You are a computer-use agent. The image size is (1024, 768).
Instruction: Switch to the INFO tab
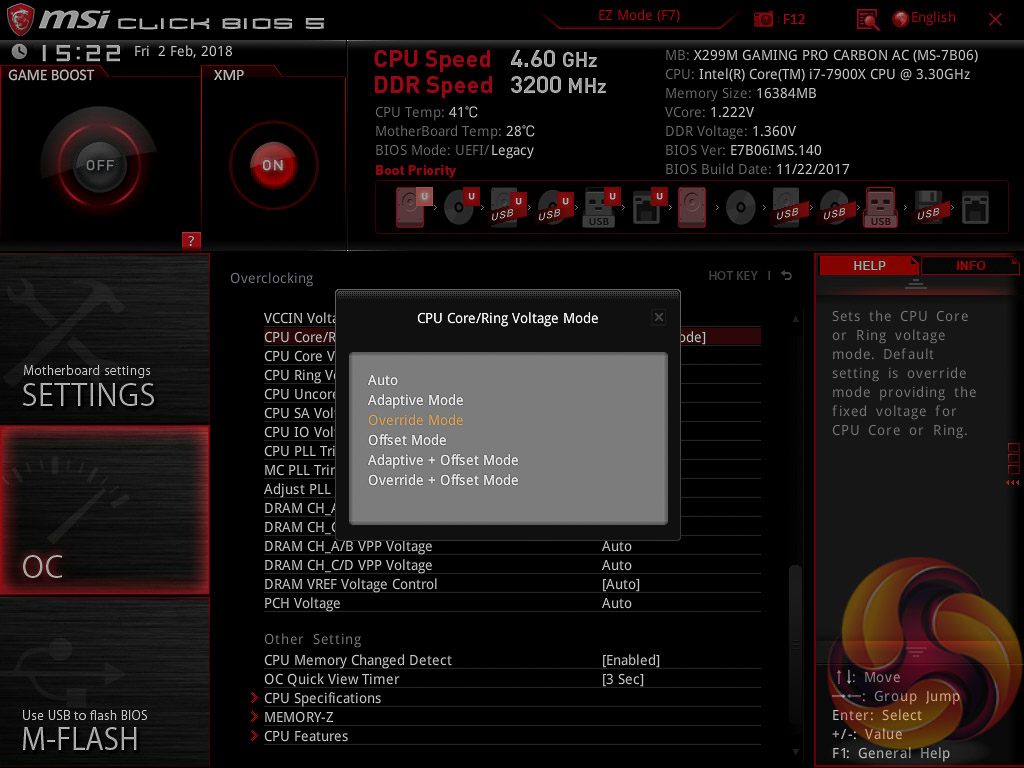click(970, 266)
